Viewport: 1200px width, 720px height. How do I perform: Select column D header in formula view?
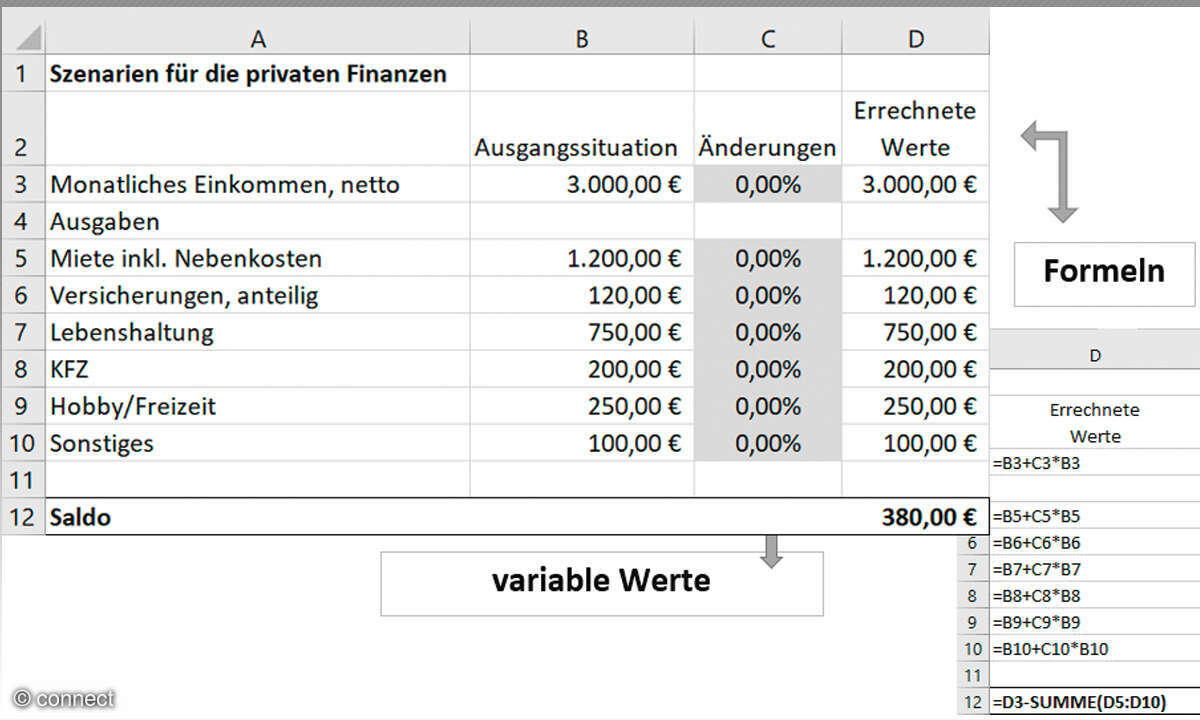(1094, 355)
